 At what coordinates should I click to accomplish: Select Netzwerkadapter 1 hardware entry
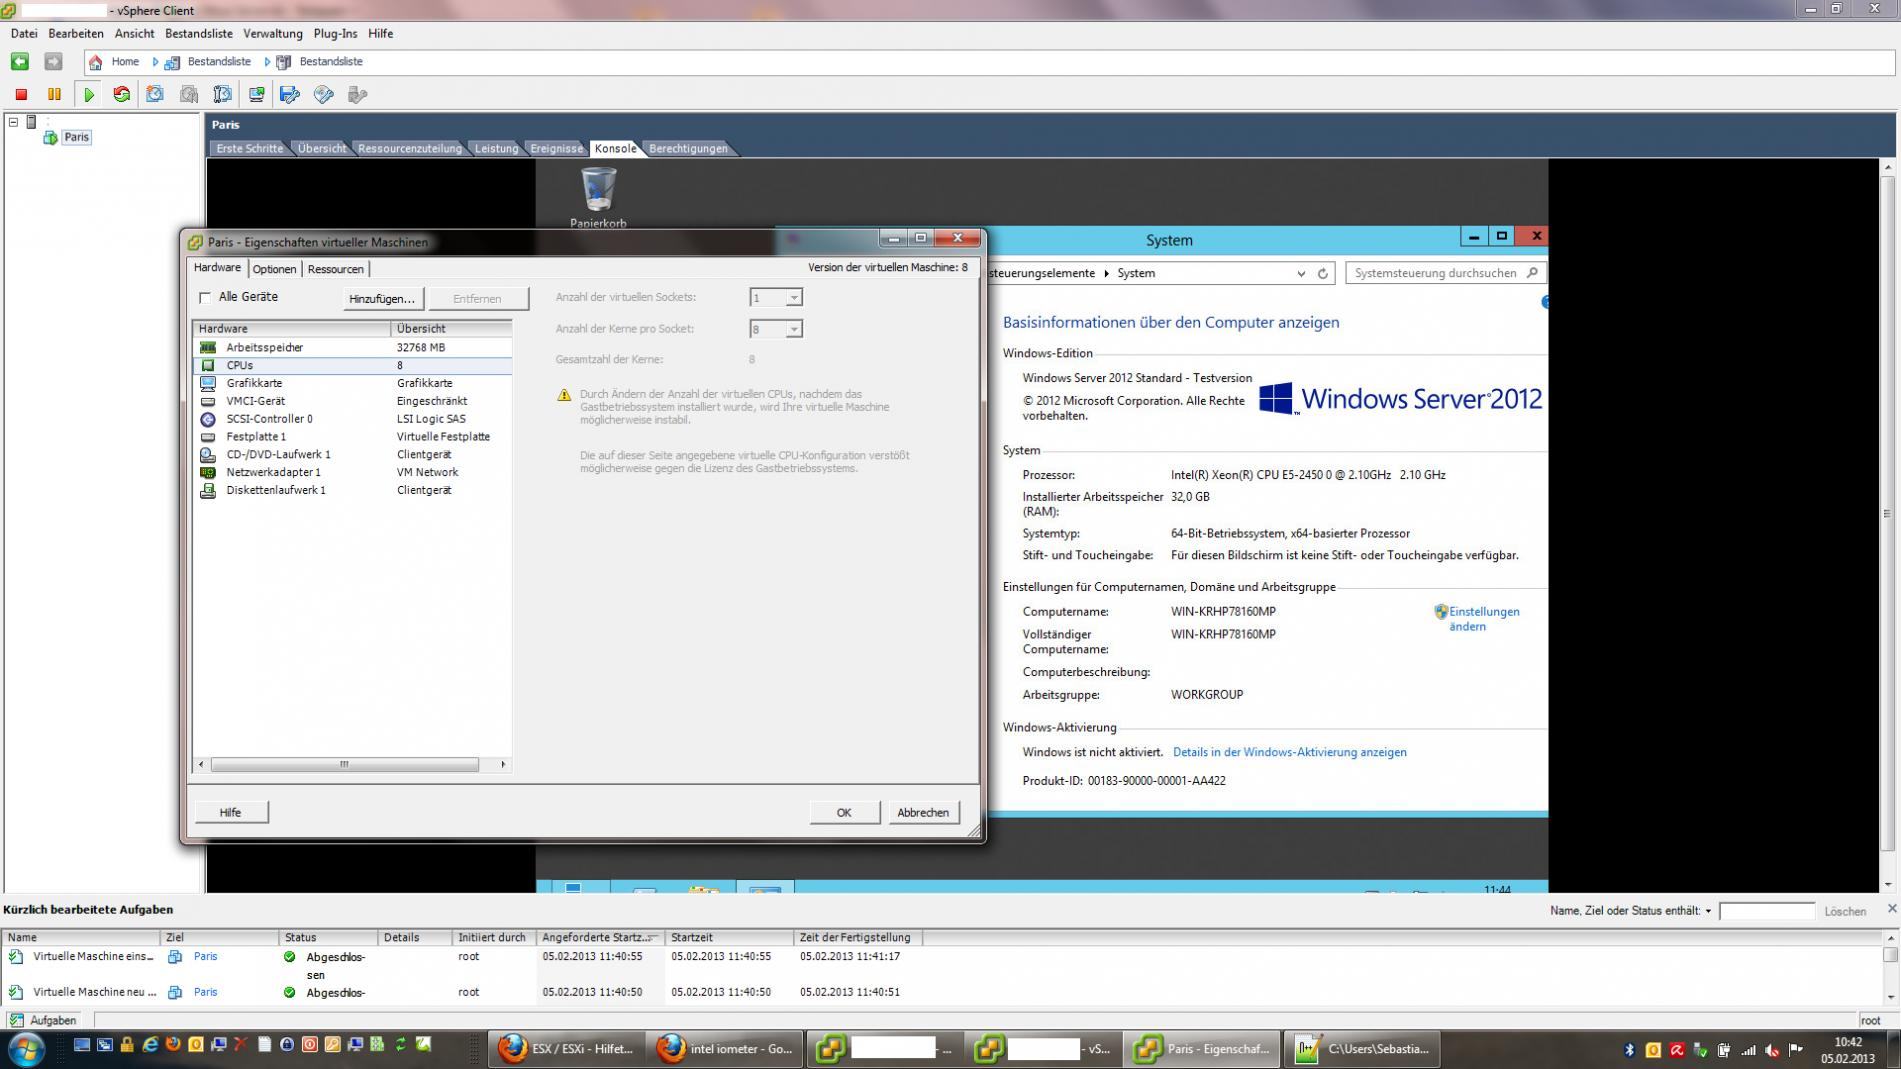(352, 472)
